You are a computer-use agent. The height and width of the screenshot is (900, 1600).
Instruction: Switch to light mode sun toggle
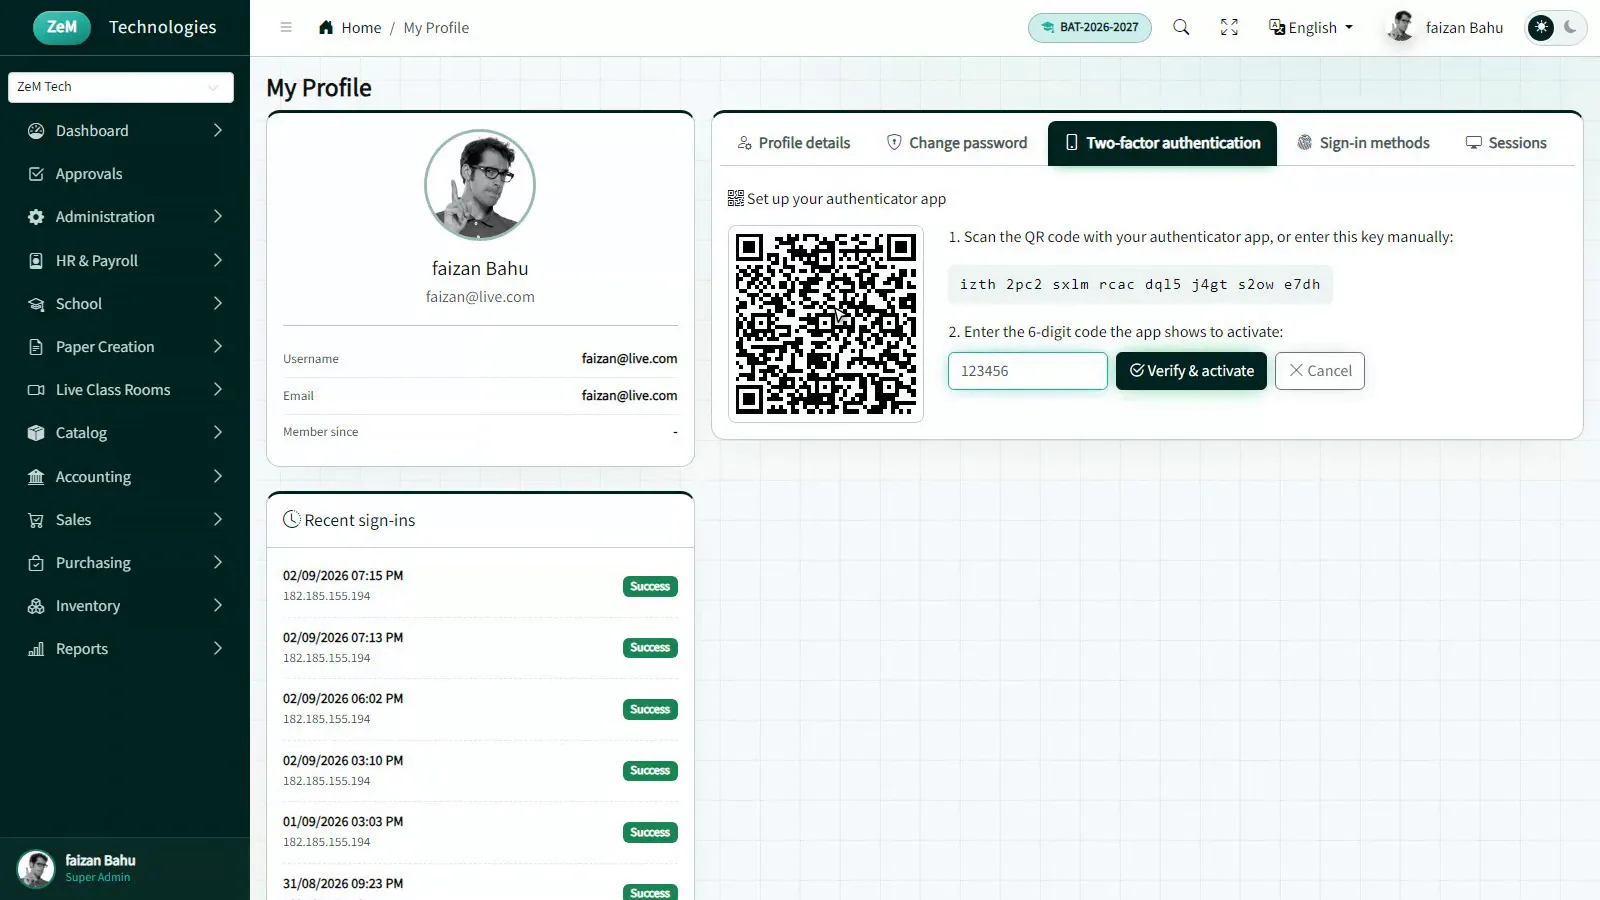pos(1542,27)
